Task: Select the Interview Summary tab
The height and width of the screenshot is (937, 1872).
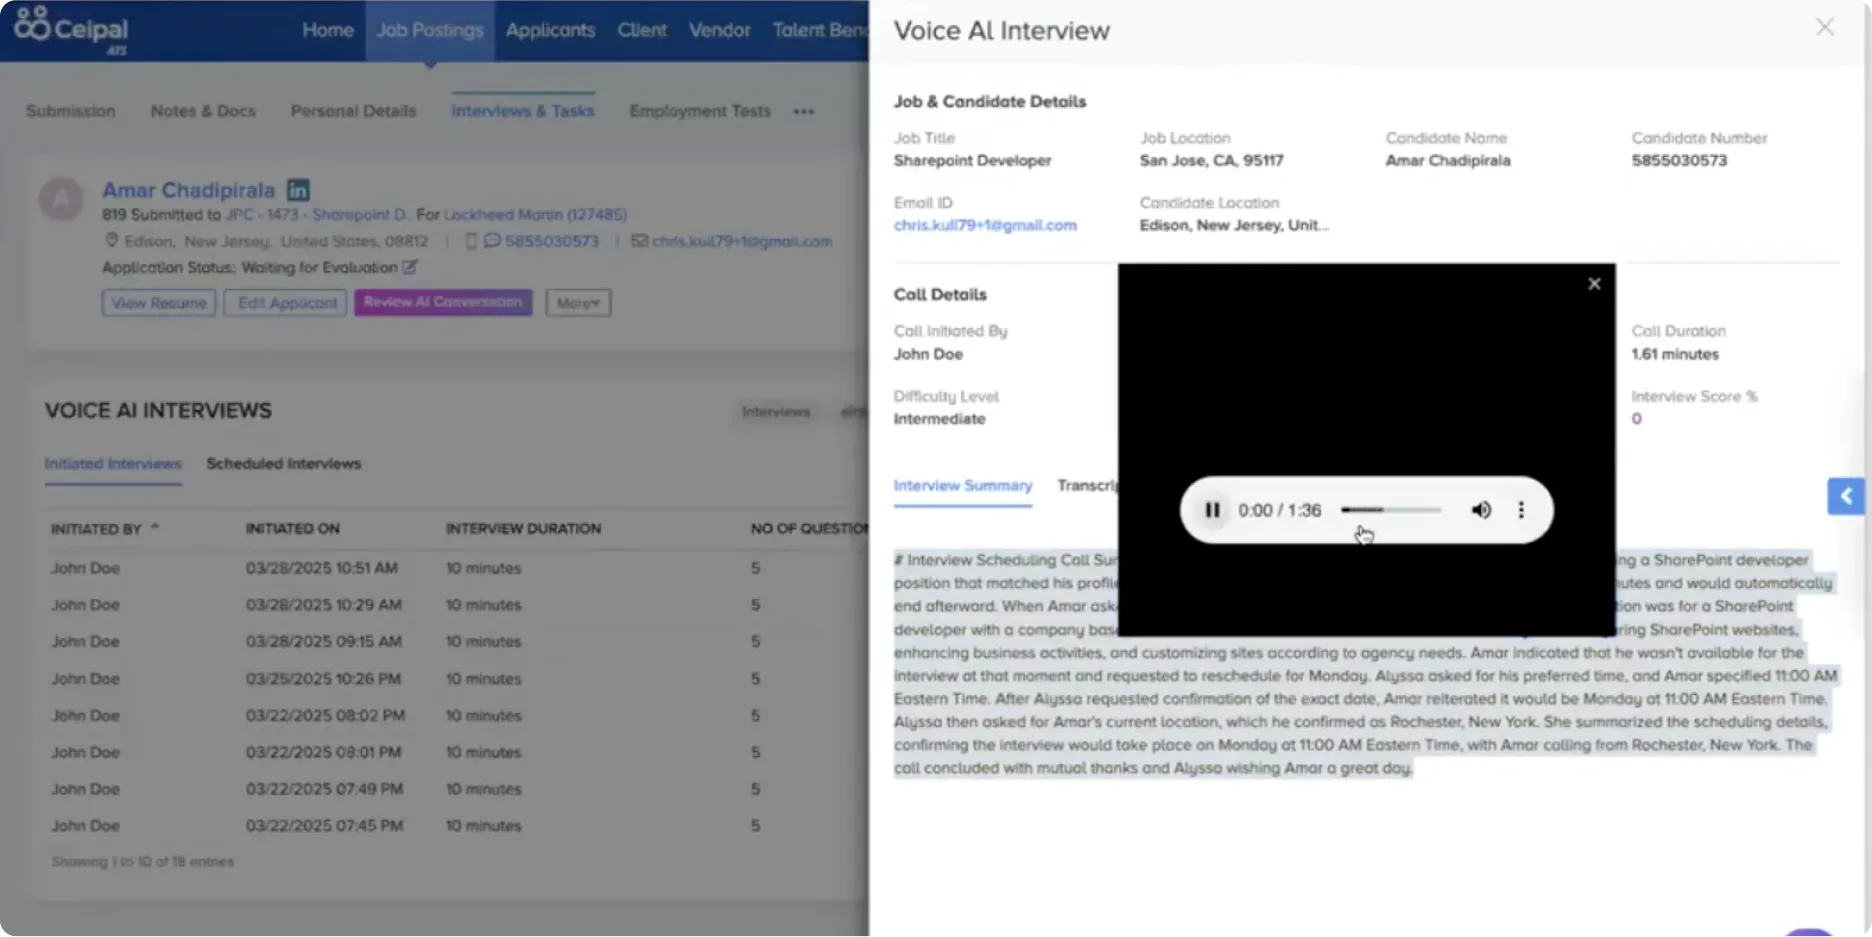Action: coord(963,486)
